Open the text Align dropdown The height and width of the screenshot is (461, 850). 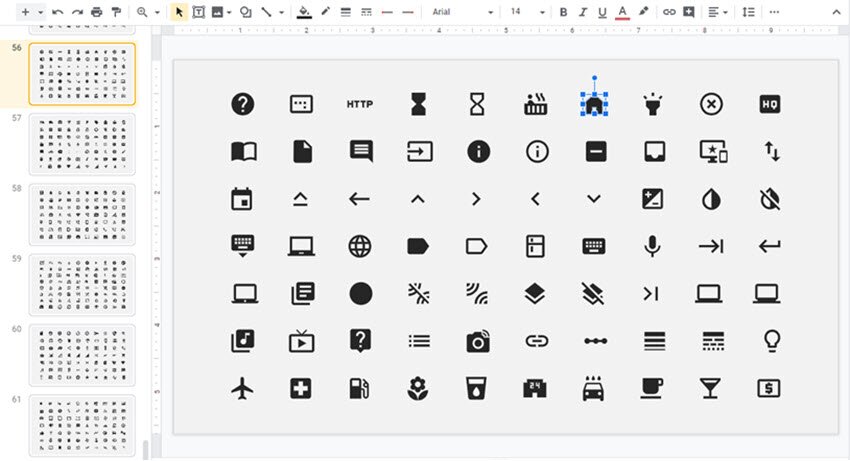[717, 12]
